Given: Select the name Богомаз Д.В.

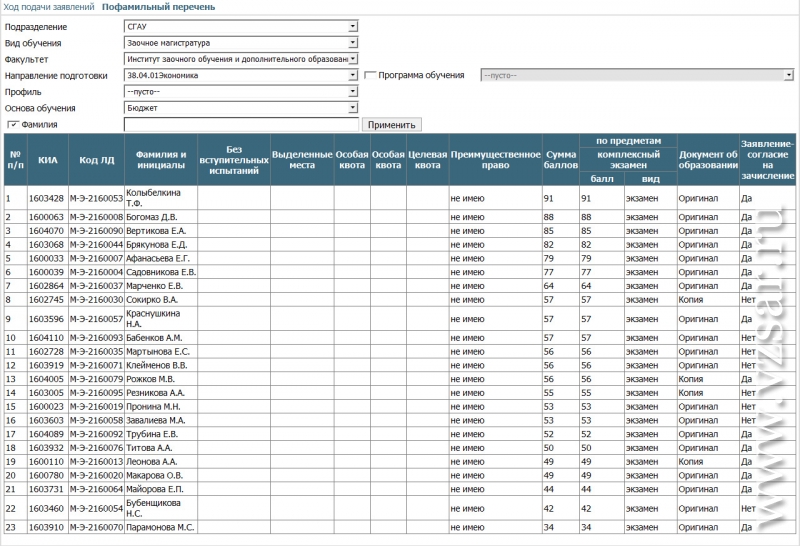Looking at the screenshot, I should point(152,217).
